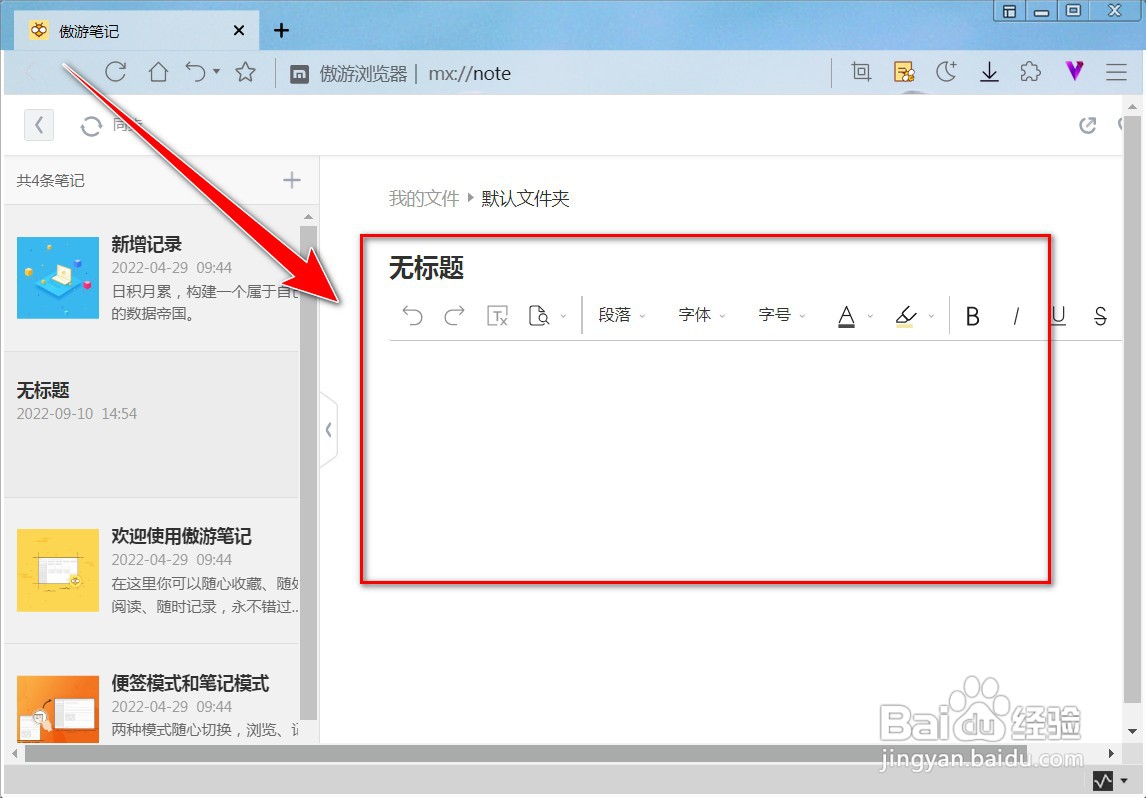Click the share note icon
Viewport: 1146px width, 798px height.
pos(1088,125)
